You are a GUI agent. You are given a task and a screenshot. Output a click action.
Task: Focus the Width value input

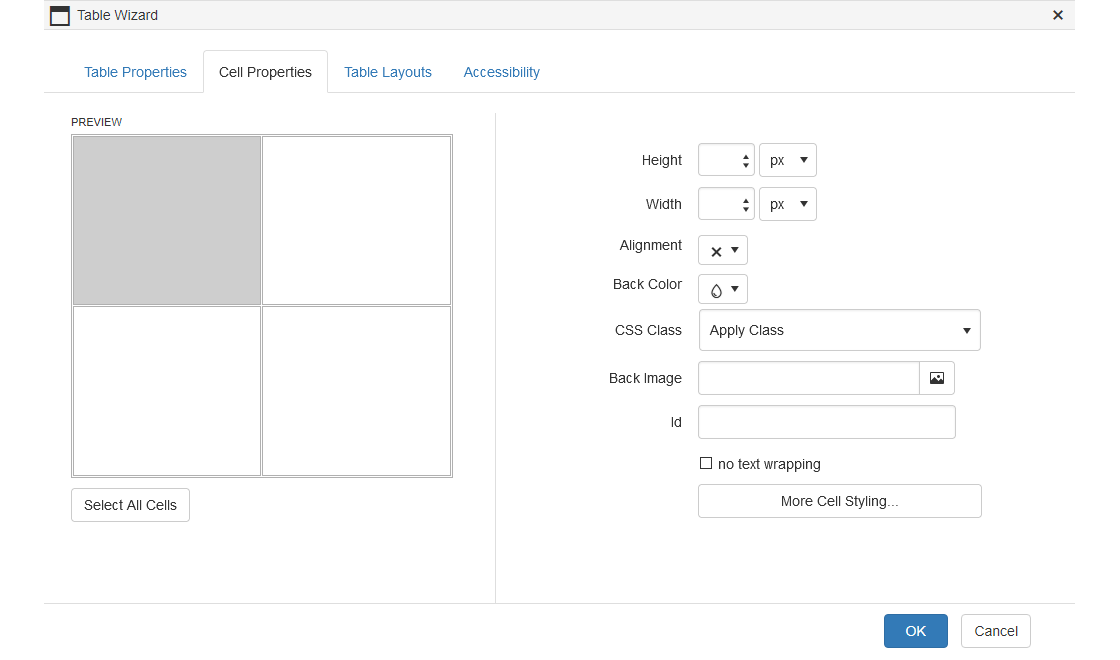(719, 204)
